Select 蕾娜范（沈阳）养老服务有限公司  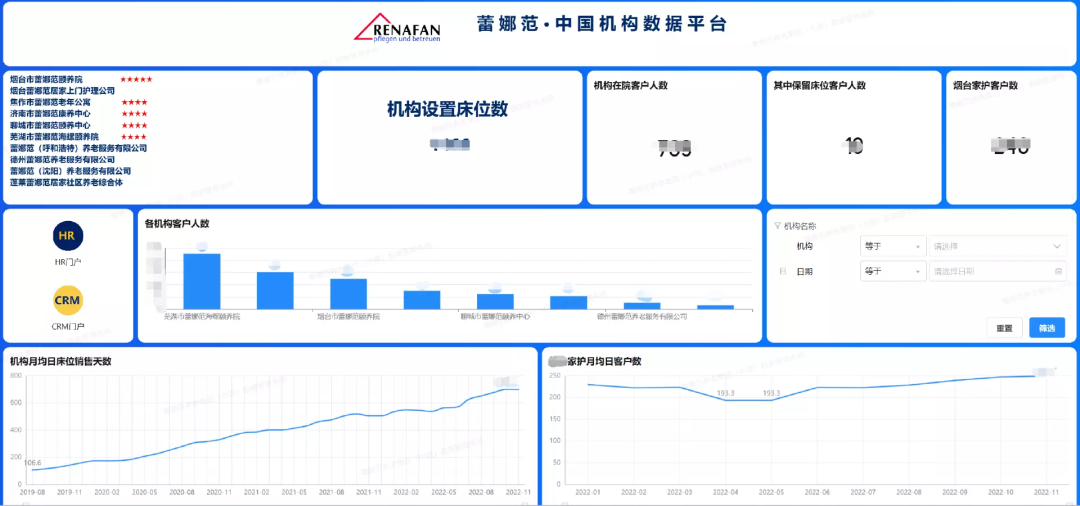(70, 171)
